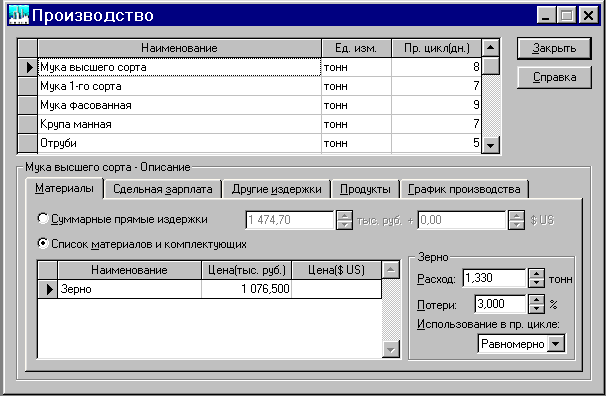Click the Цена($ US) column header
Screen dimensions: 606x396
(336, 270)
